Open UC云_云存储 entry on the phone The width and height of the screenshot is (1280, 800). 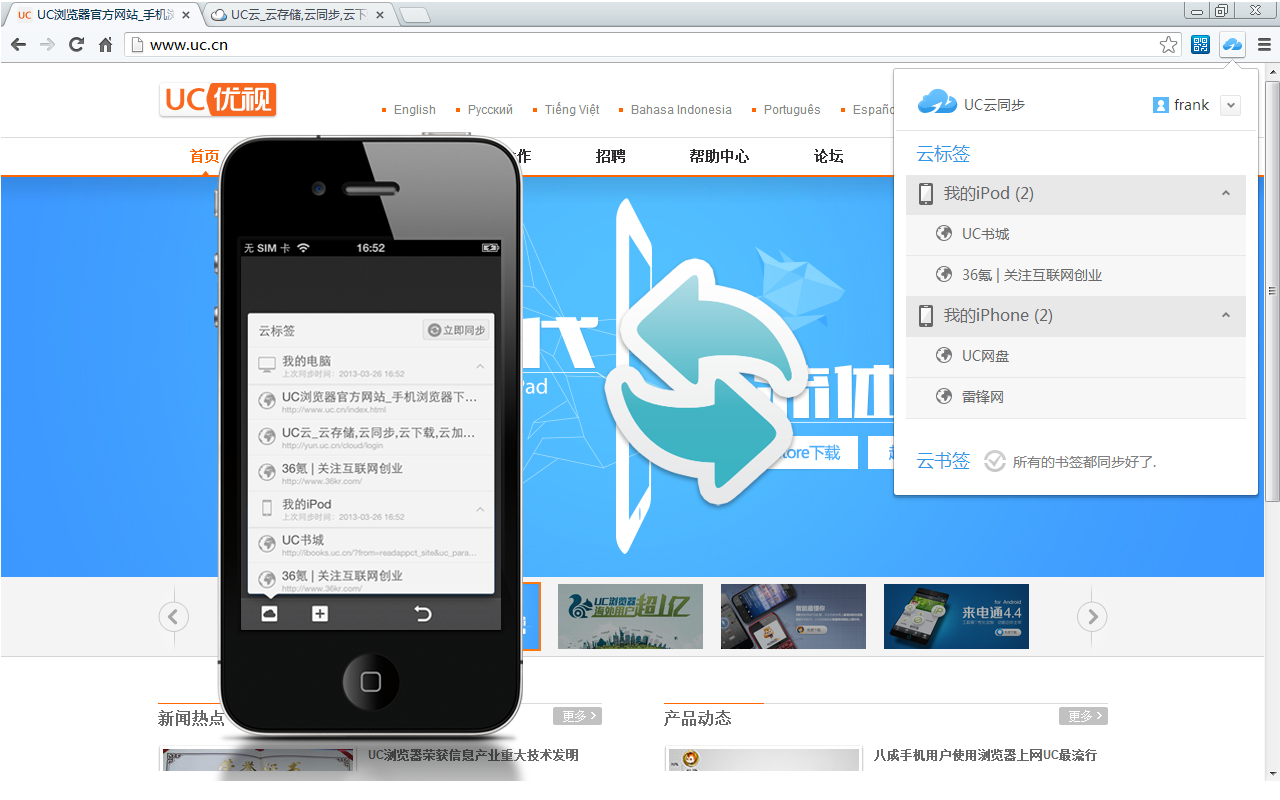click(371, 437)
